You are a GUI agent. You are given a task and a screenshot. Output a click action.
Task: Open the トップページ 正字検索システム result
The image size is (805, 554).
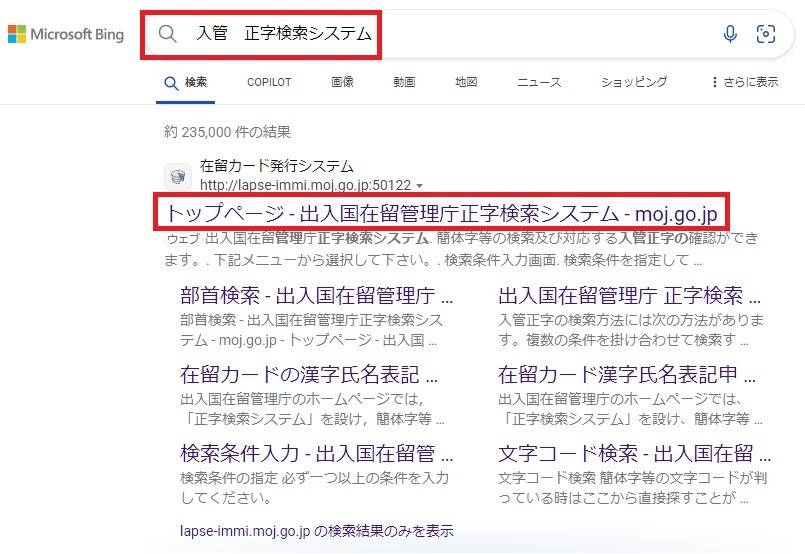coord(442,213)
